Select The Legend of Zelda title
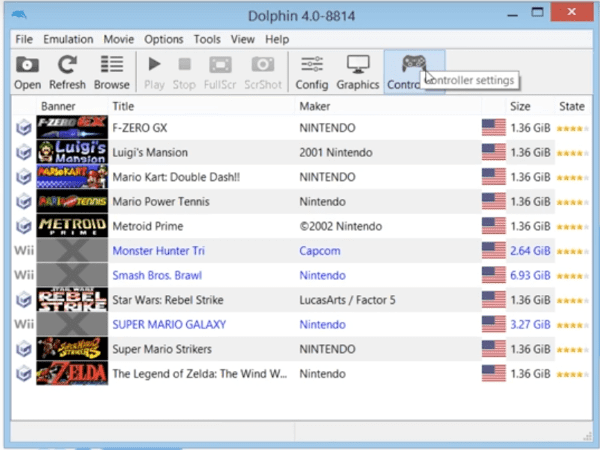Screen dimensions: 600x450 (199, 373)
